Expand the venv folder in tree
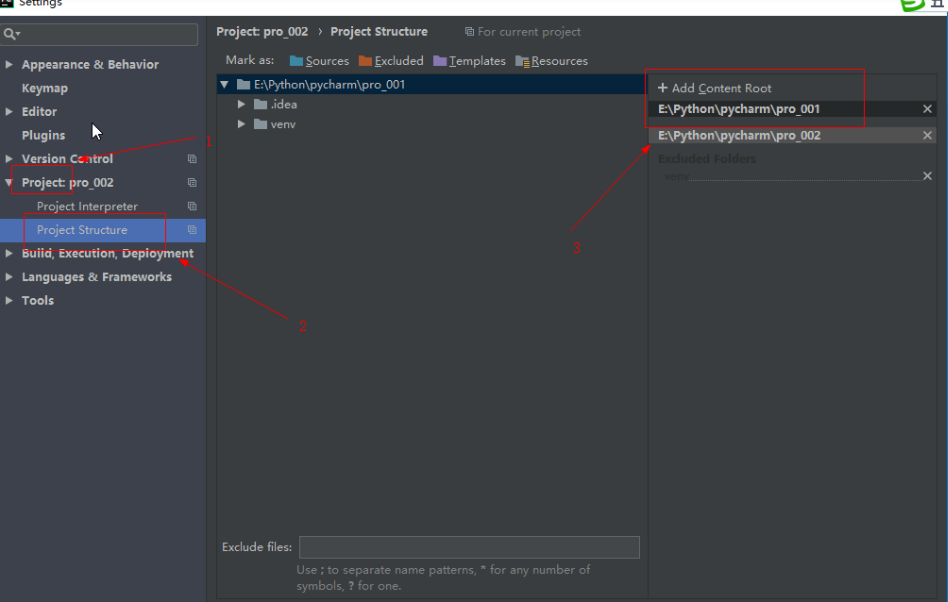The image size is (948, 602). click(241, 124)
